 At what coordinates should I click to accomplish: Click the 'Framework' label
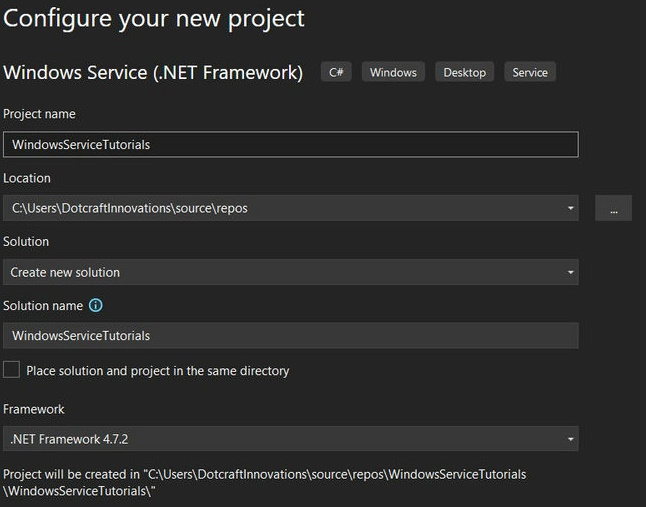pyautogui.click(x=34, y=409)
